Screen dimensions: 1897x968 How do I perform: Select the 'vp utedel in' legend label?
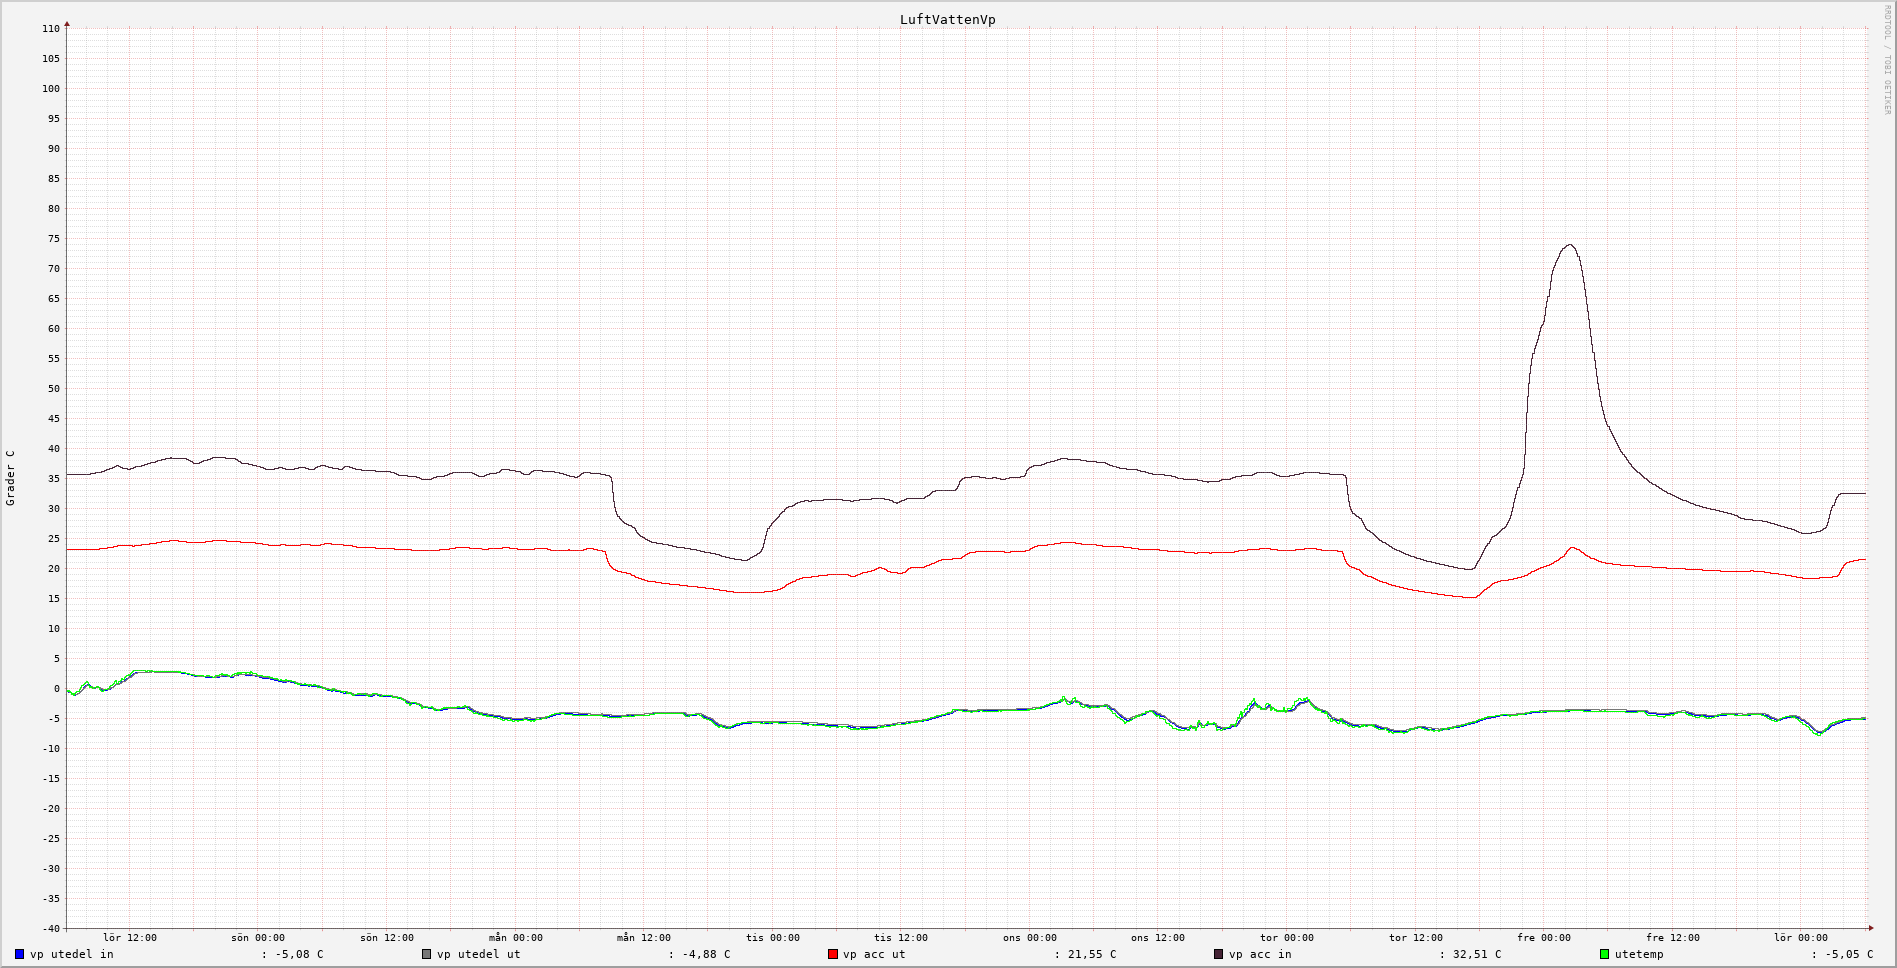[x=71, y=954]
